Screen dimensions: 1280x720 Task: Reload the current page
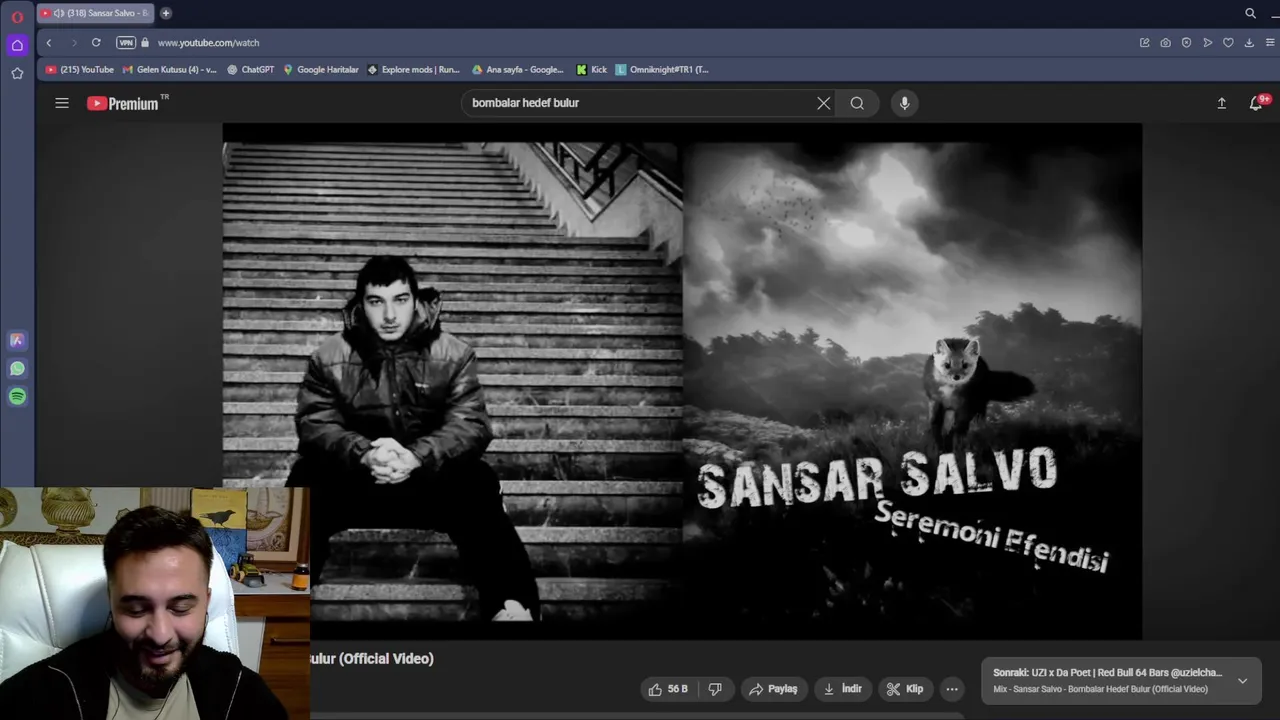pyautogui.click(x=96, y=43)
